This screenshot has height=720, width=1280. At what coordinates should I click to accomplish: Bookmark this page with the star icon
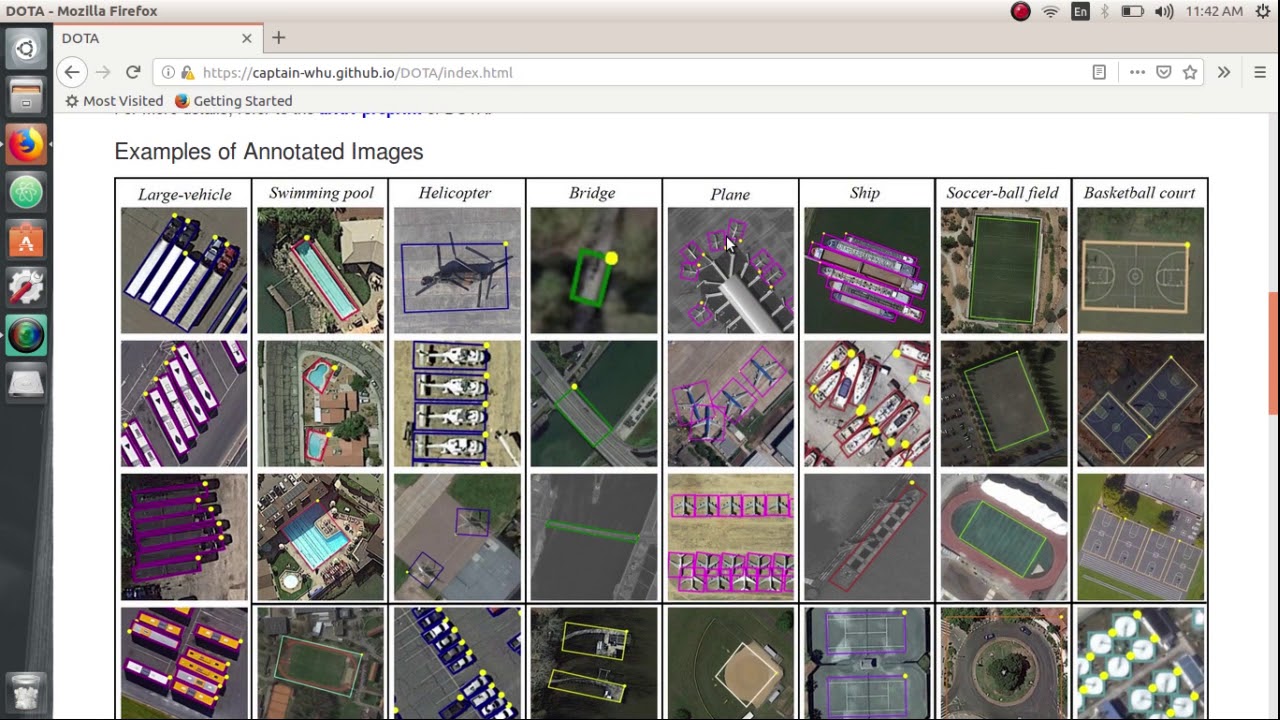pos(1190,72)
